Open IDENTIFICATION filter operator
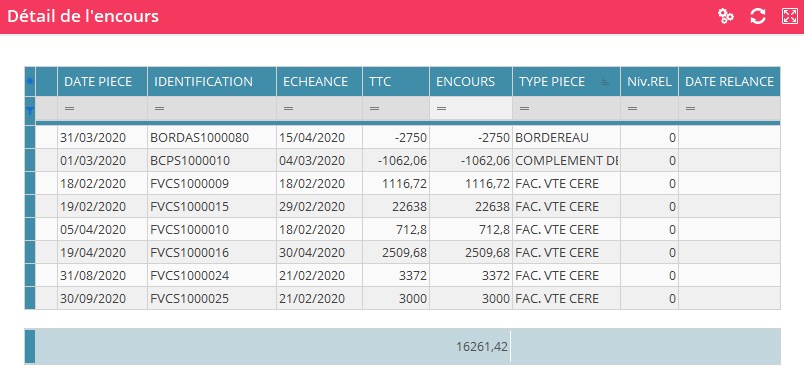The width and height of the screenshot is (804, 391). pos(159,109)
